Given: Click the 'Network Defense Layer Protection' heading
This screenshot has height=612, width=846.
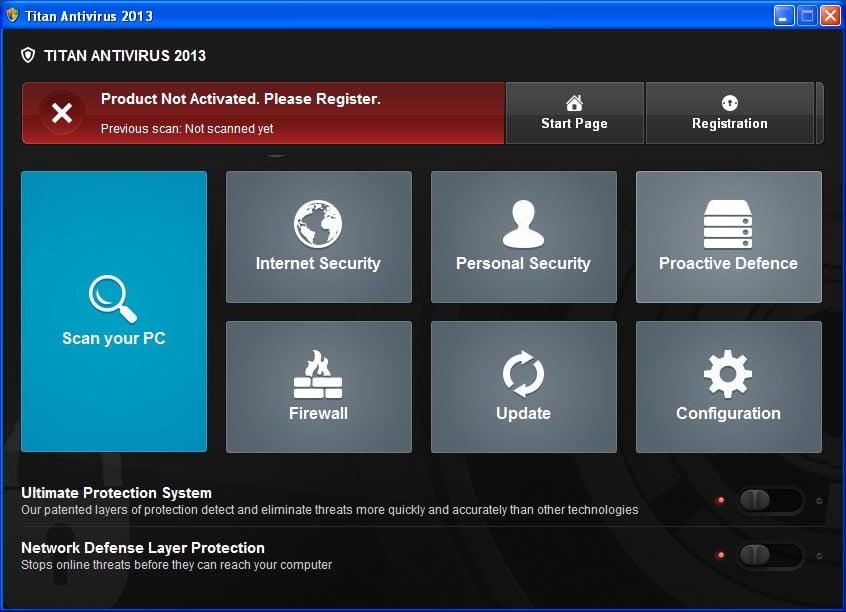Looking at the screenshot, I should [x=142, y=548].
